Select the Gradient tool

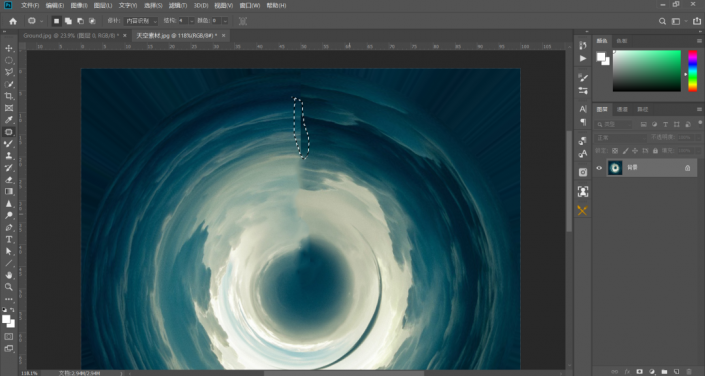9,191
